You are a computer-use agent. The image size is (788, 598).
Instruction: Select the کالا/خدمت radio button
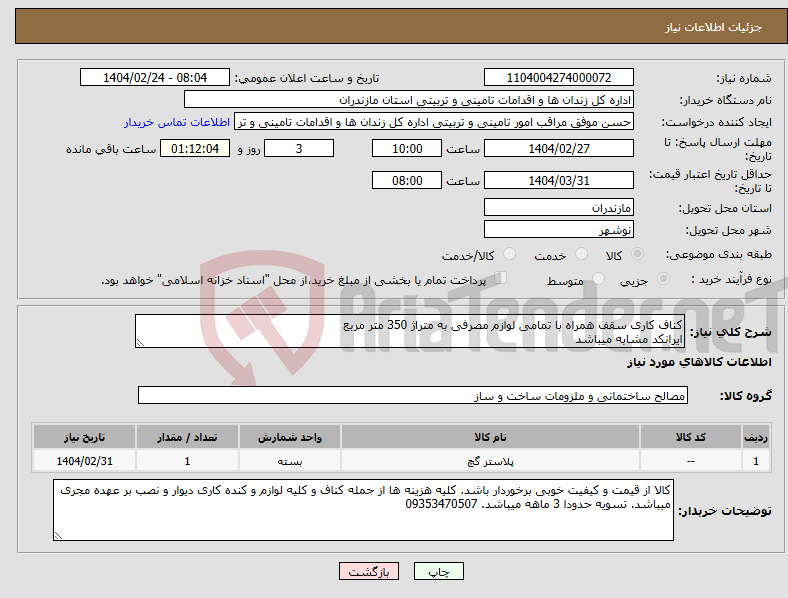click(510, 254)
